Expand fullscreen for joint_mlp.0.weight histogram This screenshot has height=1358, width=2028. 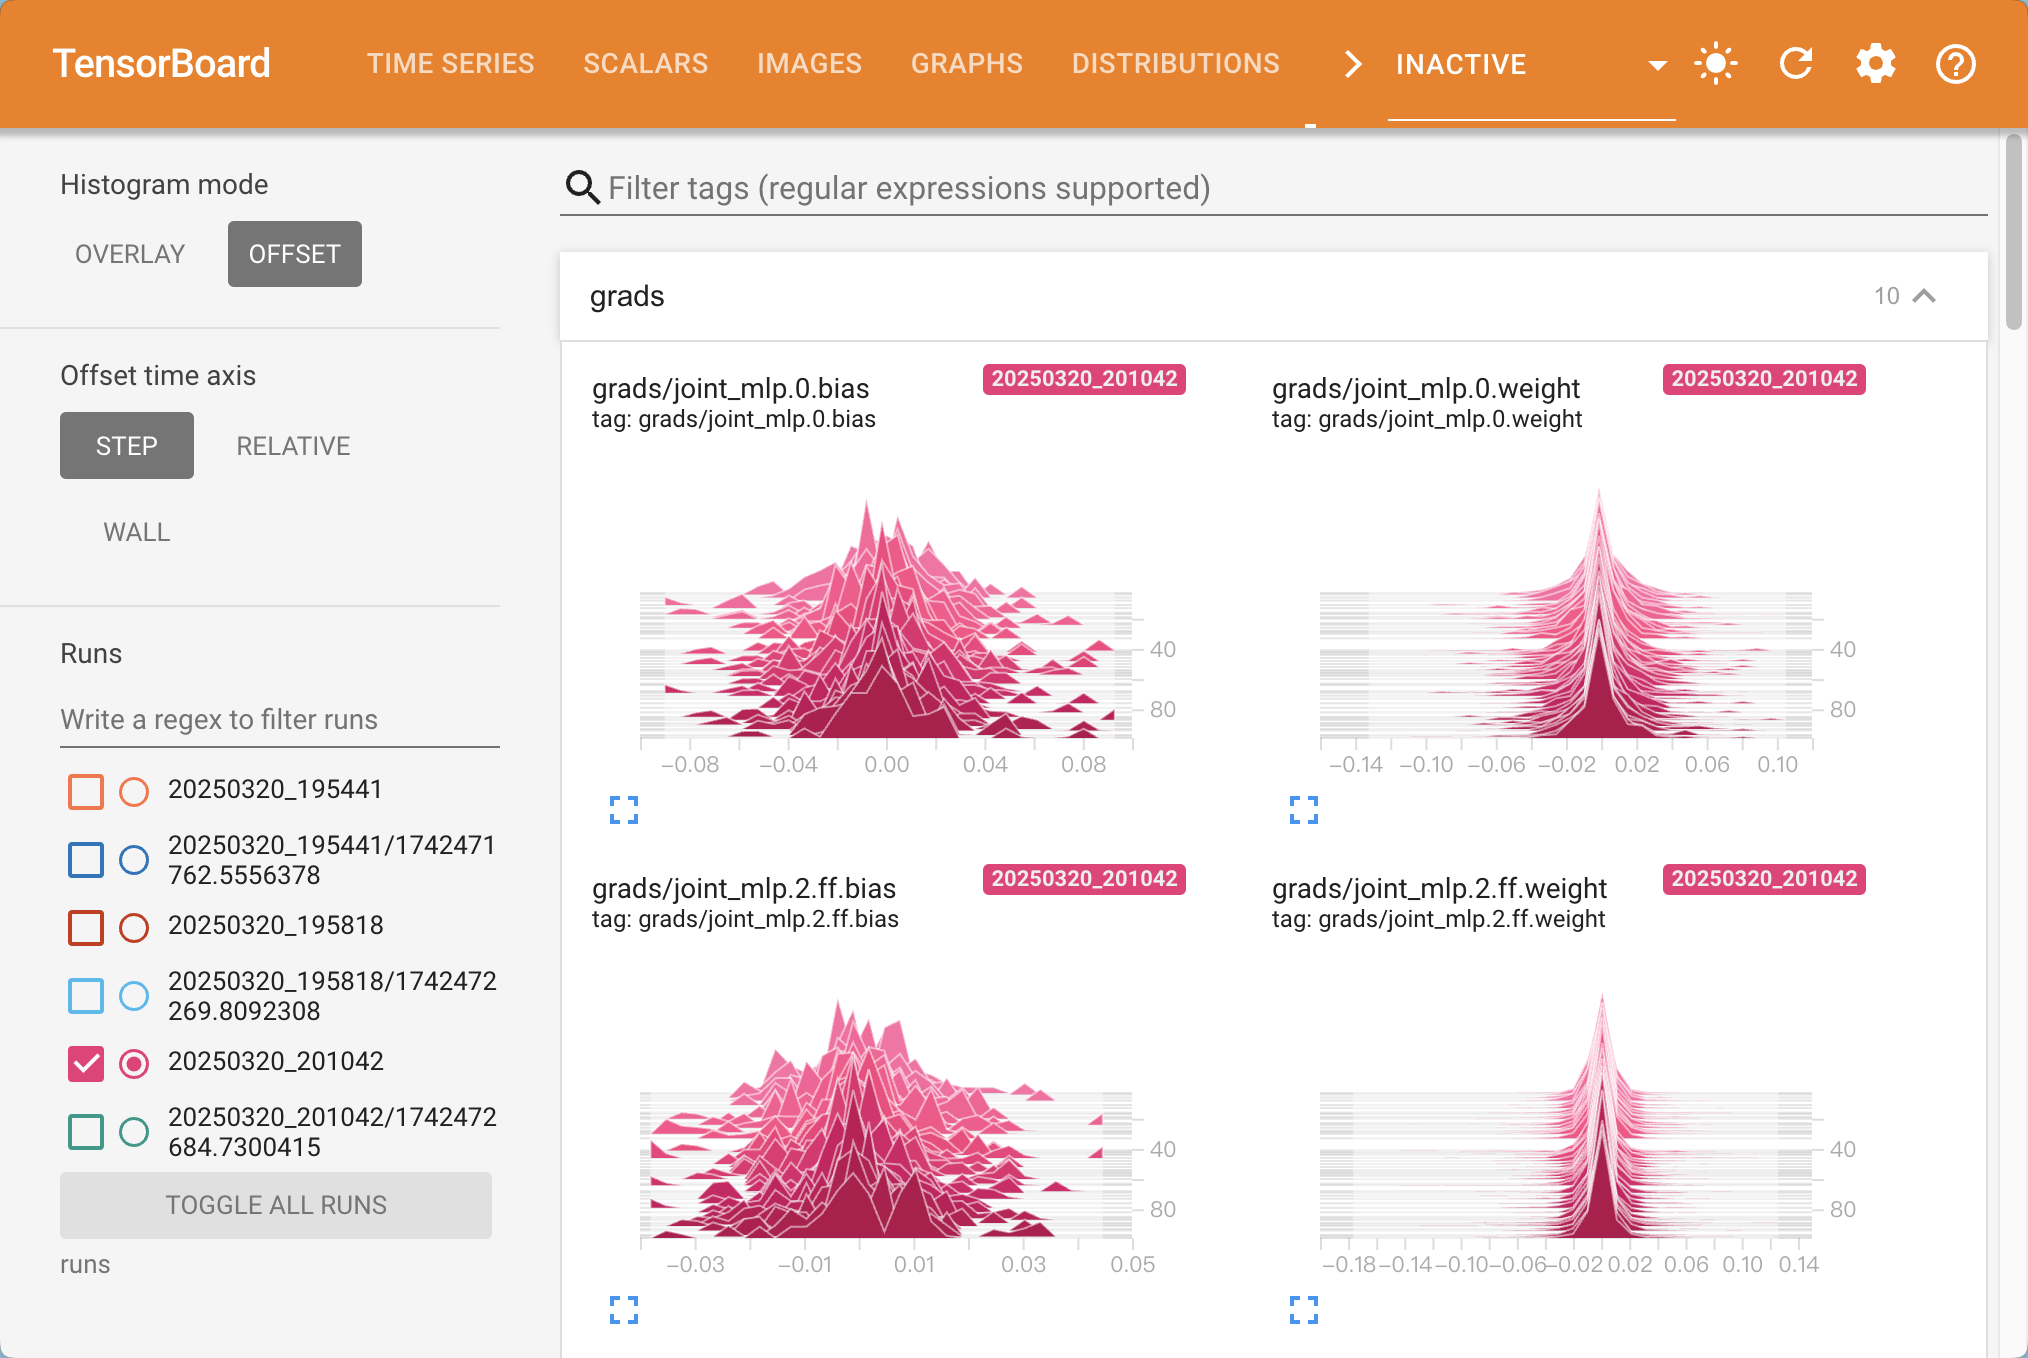[x=1304, y=809]
